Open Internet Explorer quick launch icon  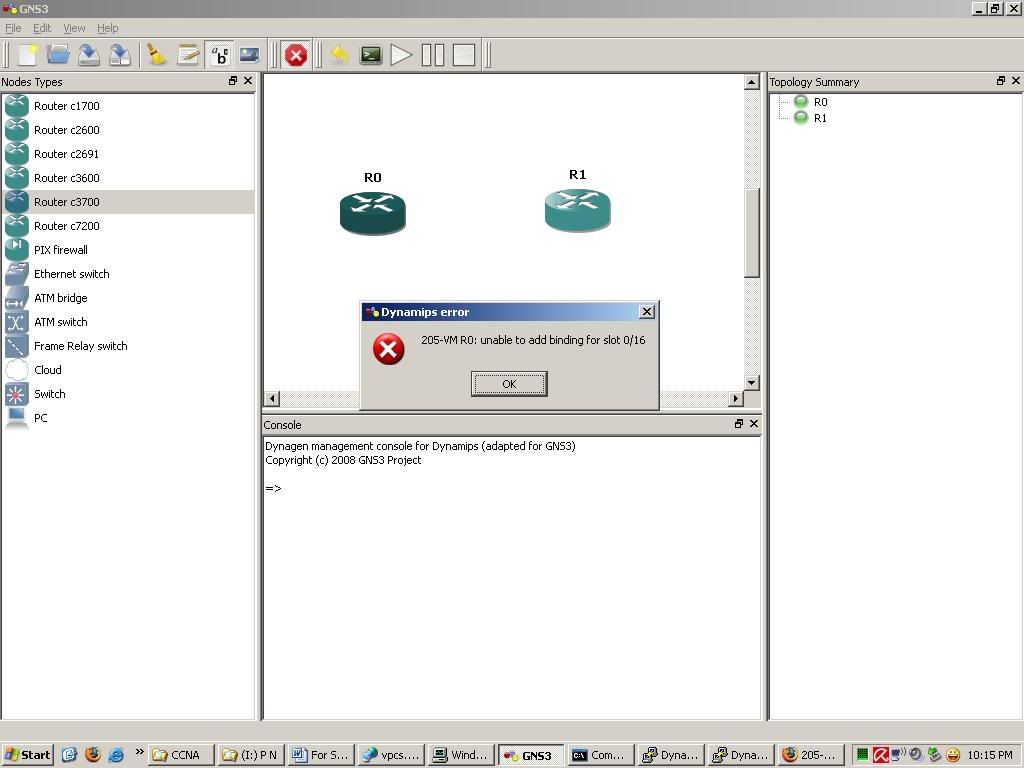pos(116,755)
